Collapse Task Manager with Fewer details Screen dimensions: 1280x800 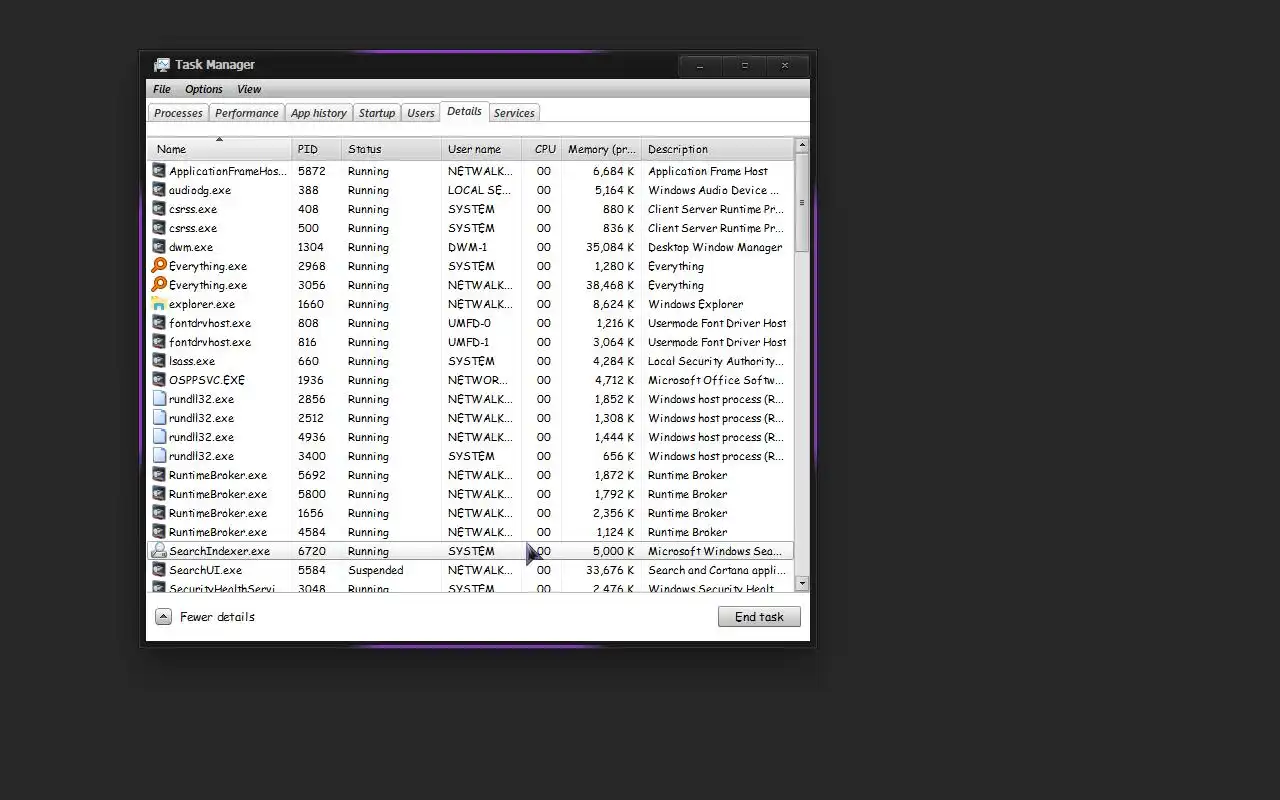click(x=205, y=617)
